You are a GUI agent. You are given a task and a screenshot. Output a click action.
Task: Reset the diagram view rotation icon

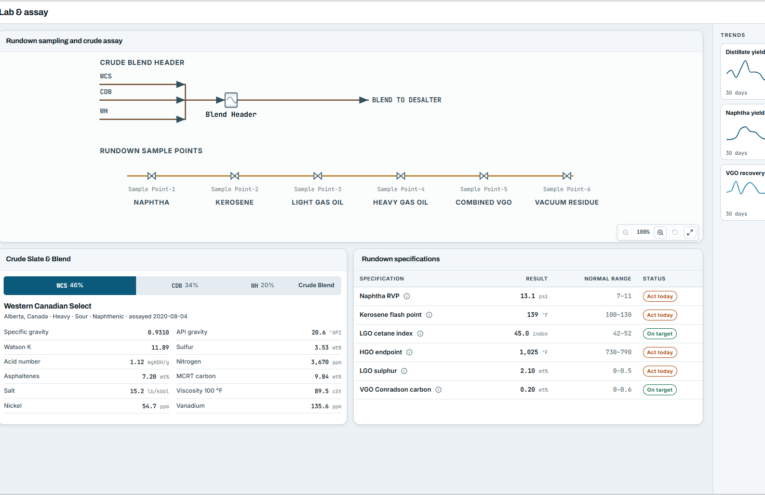pos(675,233)
